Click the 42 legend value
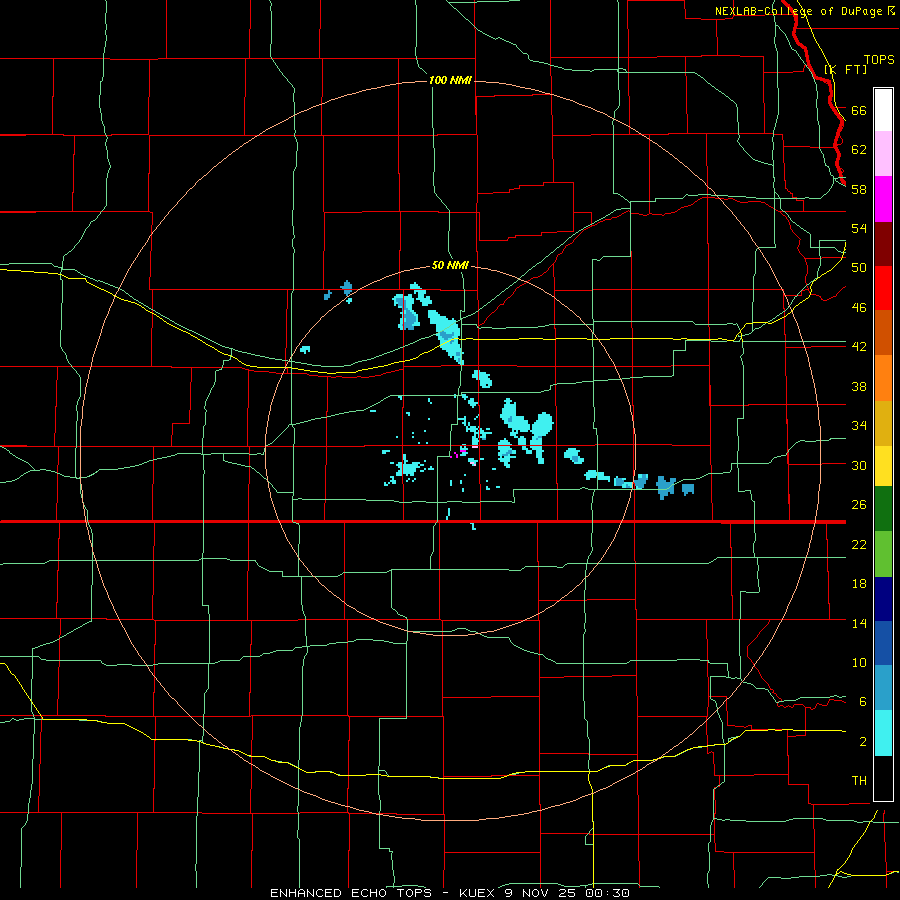Viewport: 900px width, 900px height. [859, 346]
